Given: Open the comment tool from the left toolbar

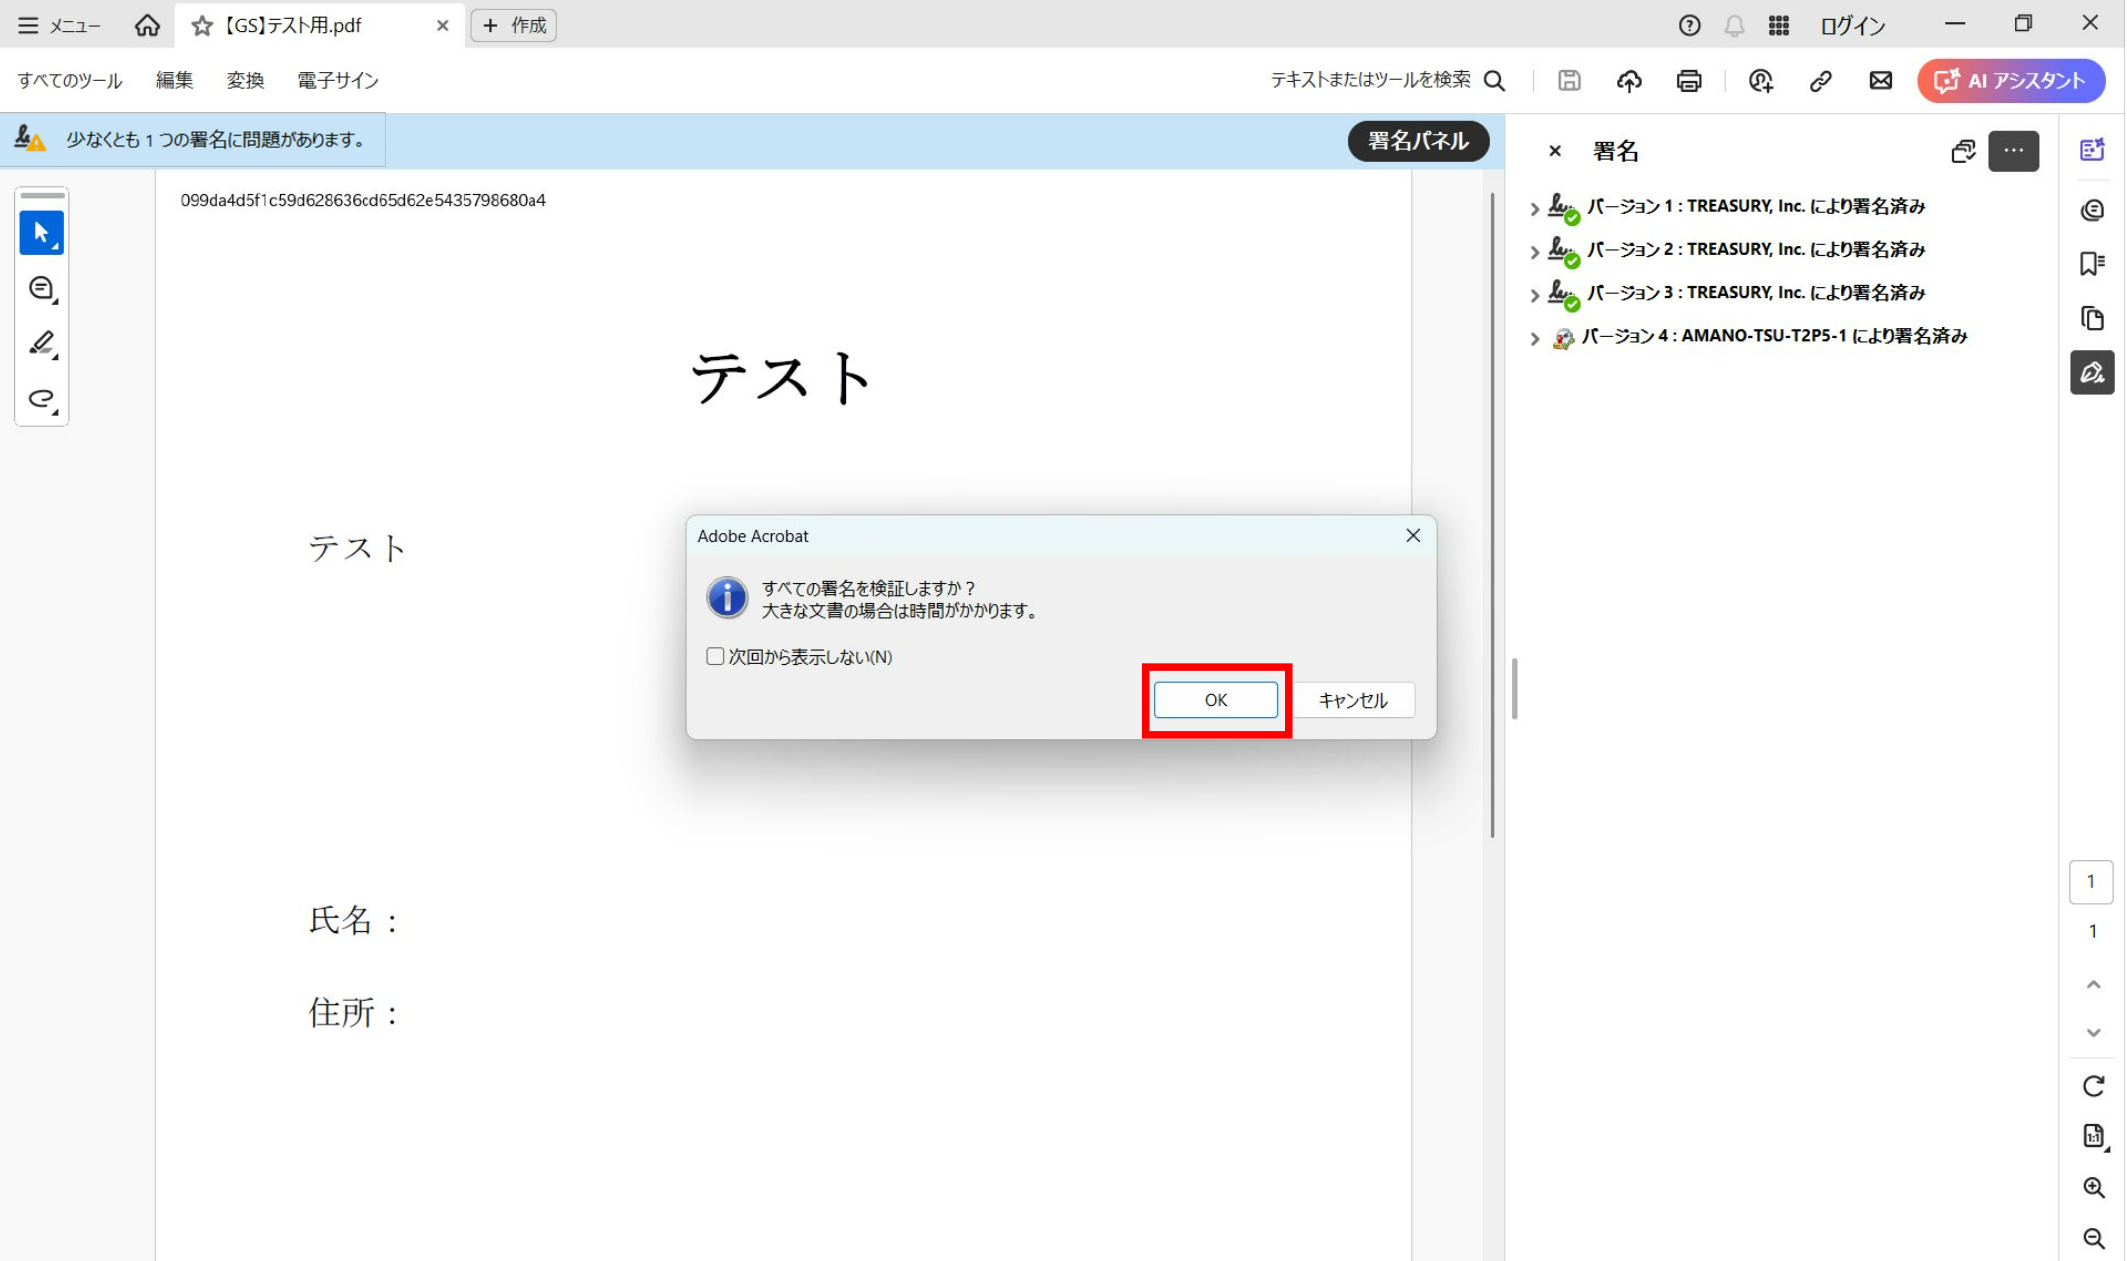Looking at the screenshot, I should click(x=41, y=288).
